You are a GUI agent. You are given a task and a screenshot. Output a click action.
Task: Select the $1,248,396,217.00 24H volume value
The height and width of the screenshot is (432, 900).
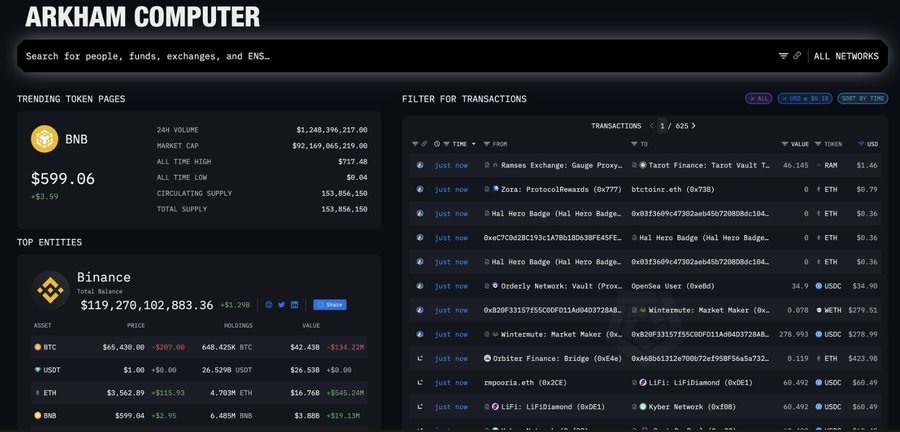[x=332, y=130]
